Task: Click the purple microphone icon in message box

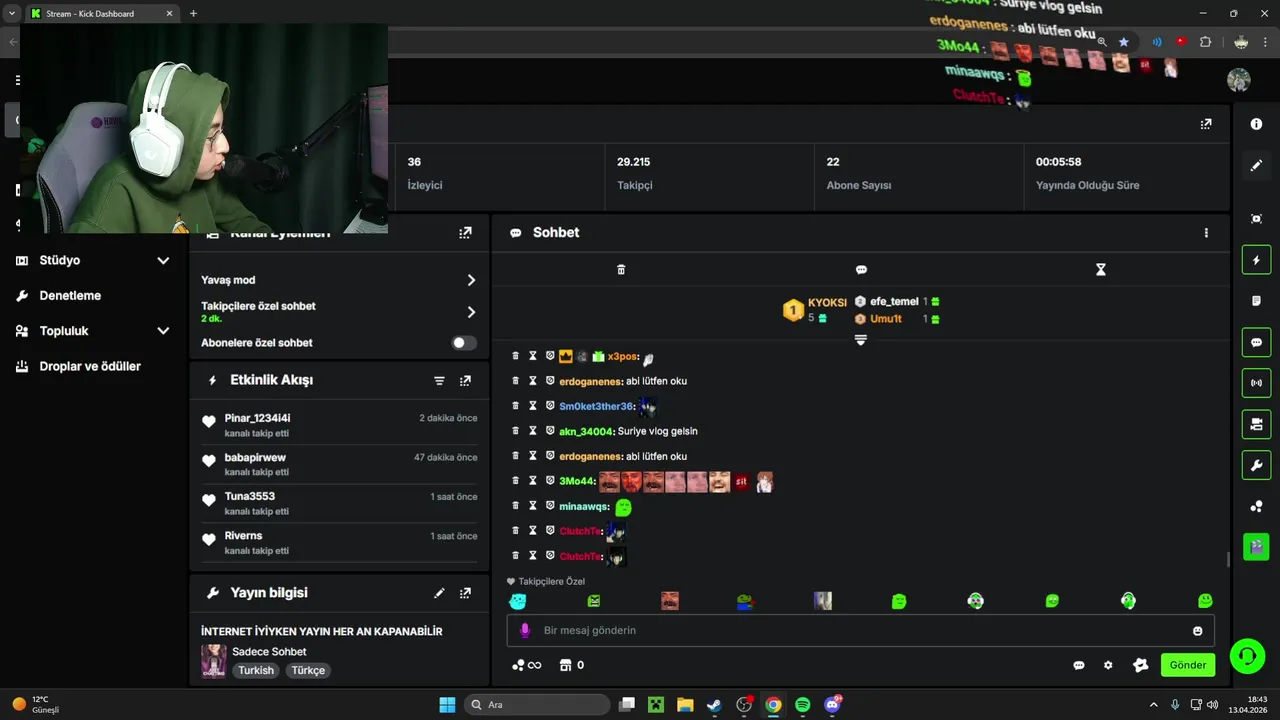Action: point(524,631)
